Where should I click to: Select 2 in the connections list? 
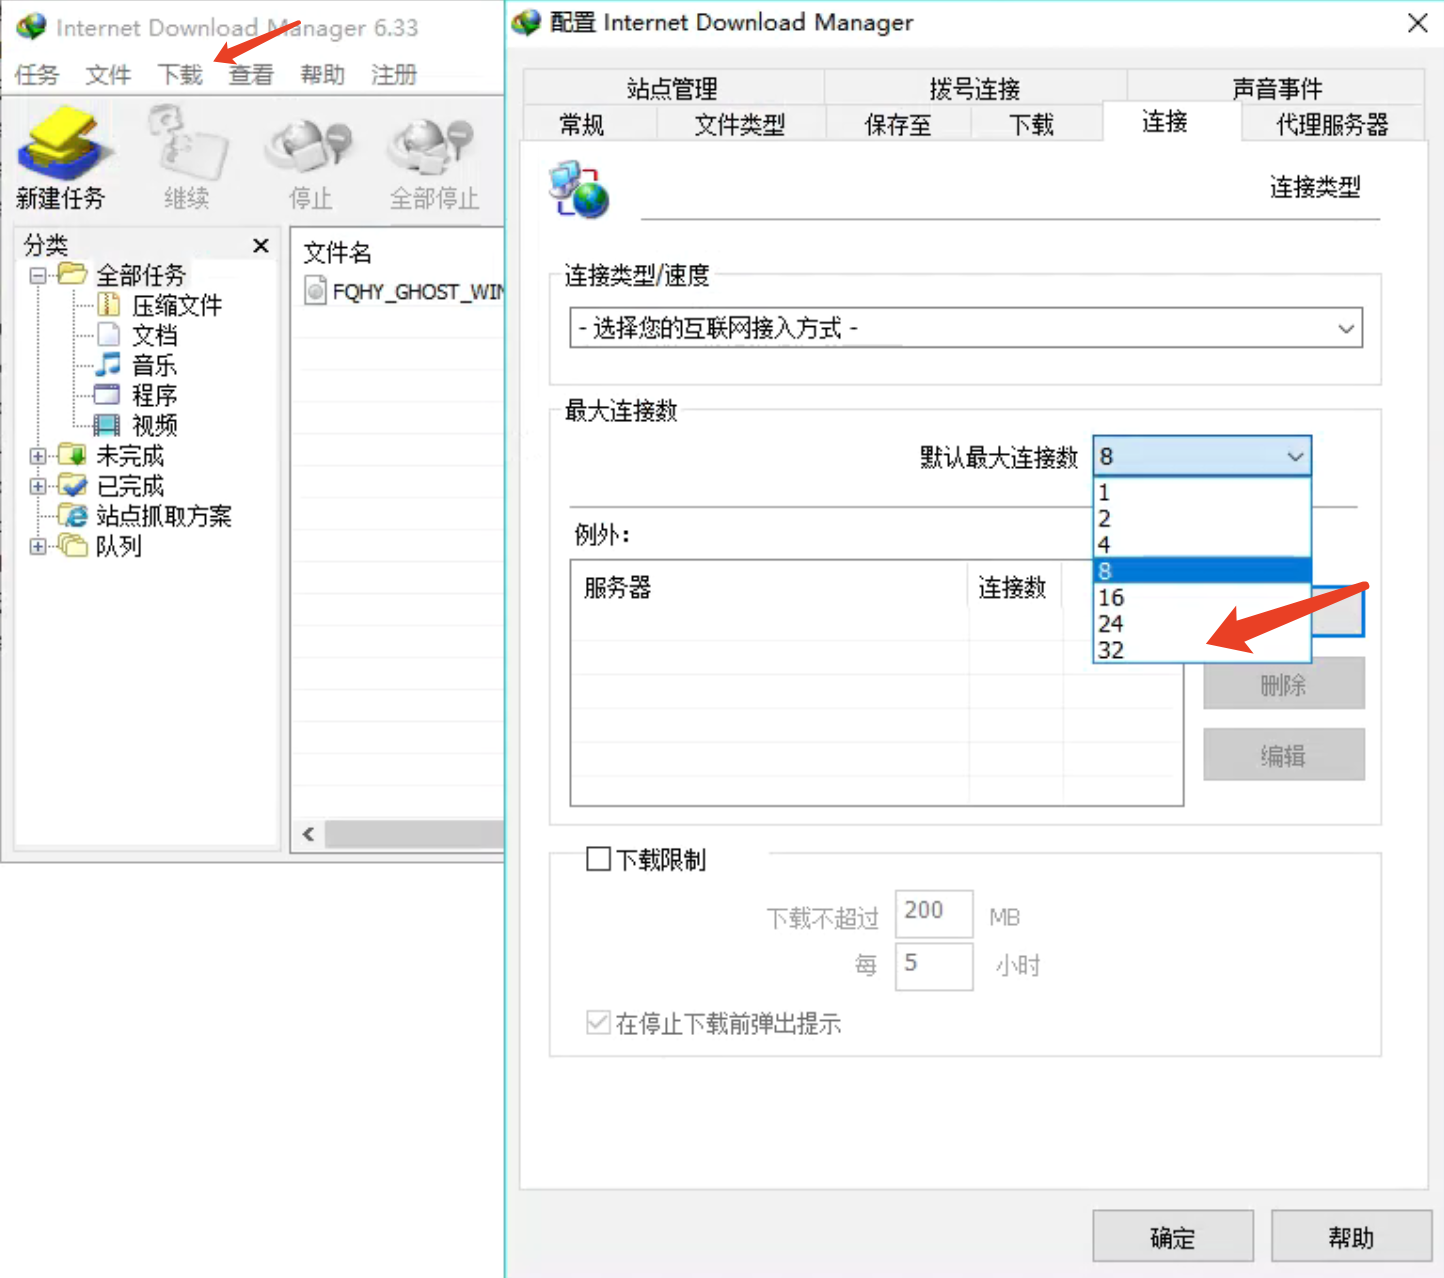coord(1202,518)
